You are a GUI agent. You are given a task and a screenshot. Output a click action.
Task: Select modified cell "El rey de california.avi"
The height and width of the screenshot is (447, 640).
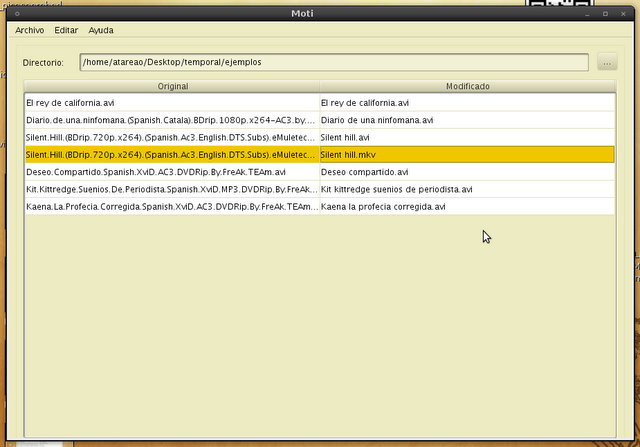467,103
